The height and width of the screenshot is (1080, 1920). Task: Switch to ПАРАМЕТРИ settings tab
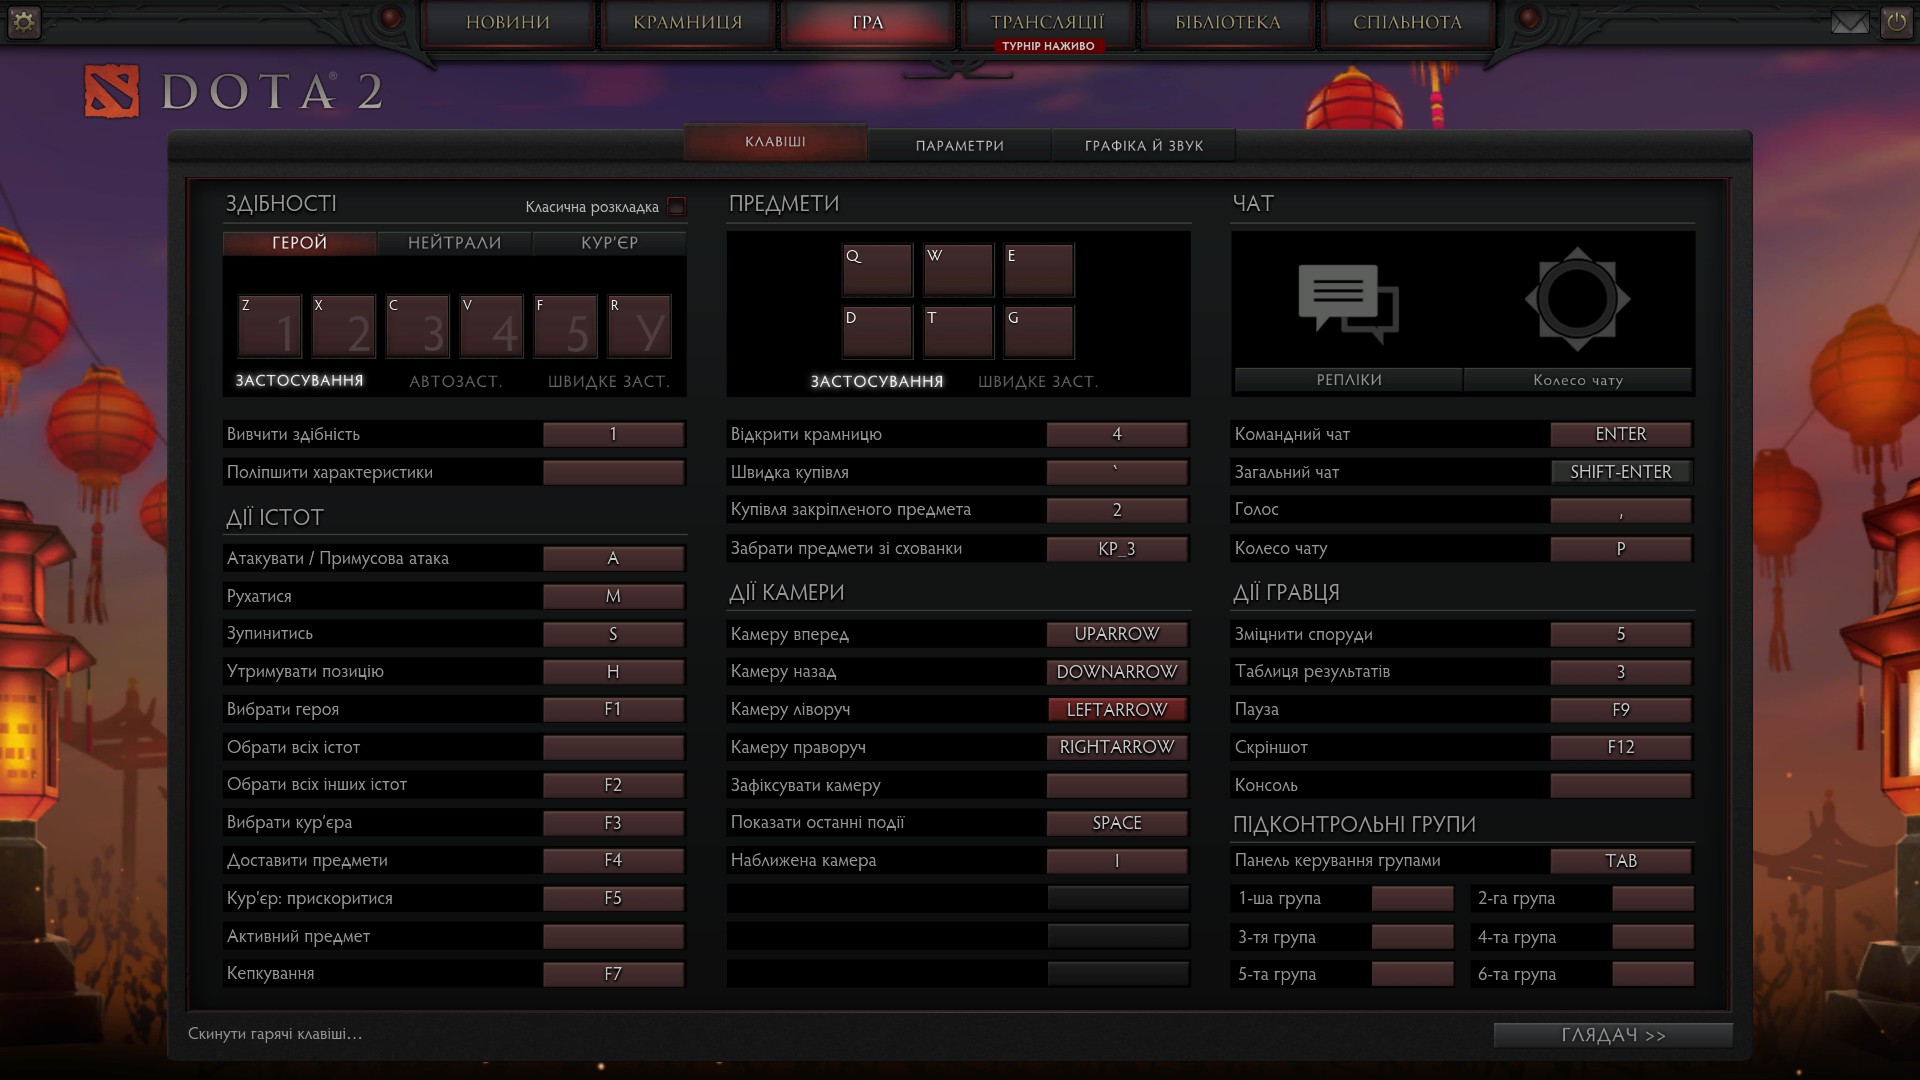pos(960,145)
